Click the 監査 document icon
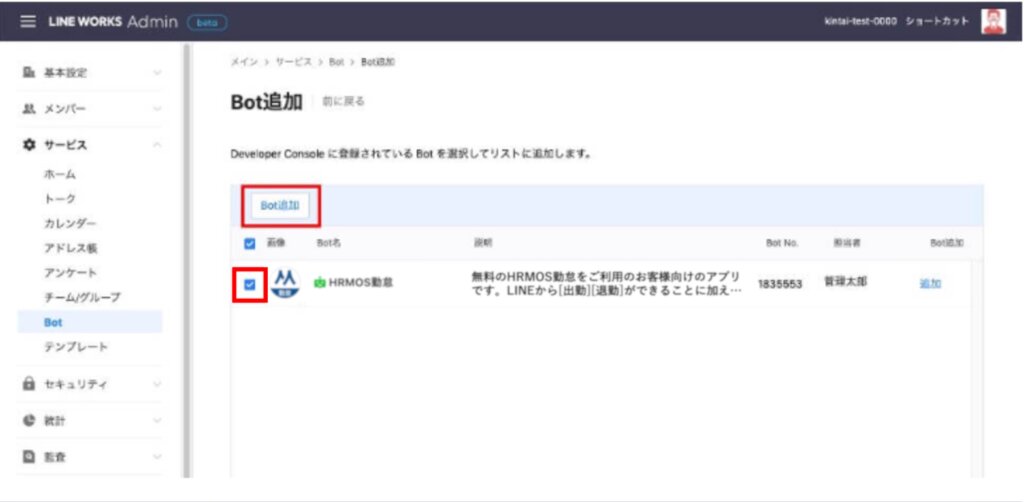Screen dimensions: 1024x502 click(29, 457)
